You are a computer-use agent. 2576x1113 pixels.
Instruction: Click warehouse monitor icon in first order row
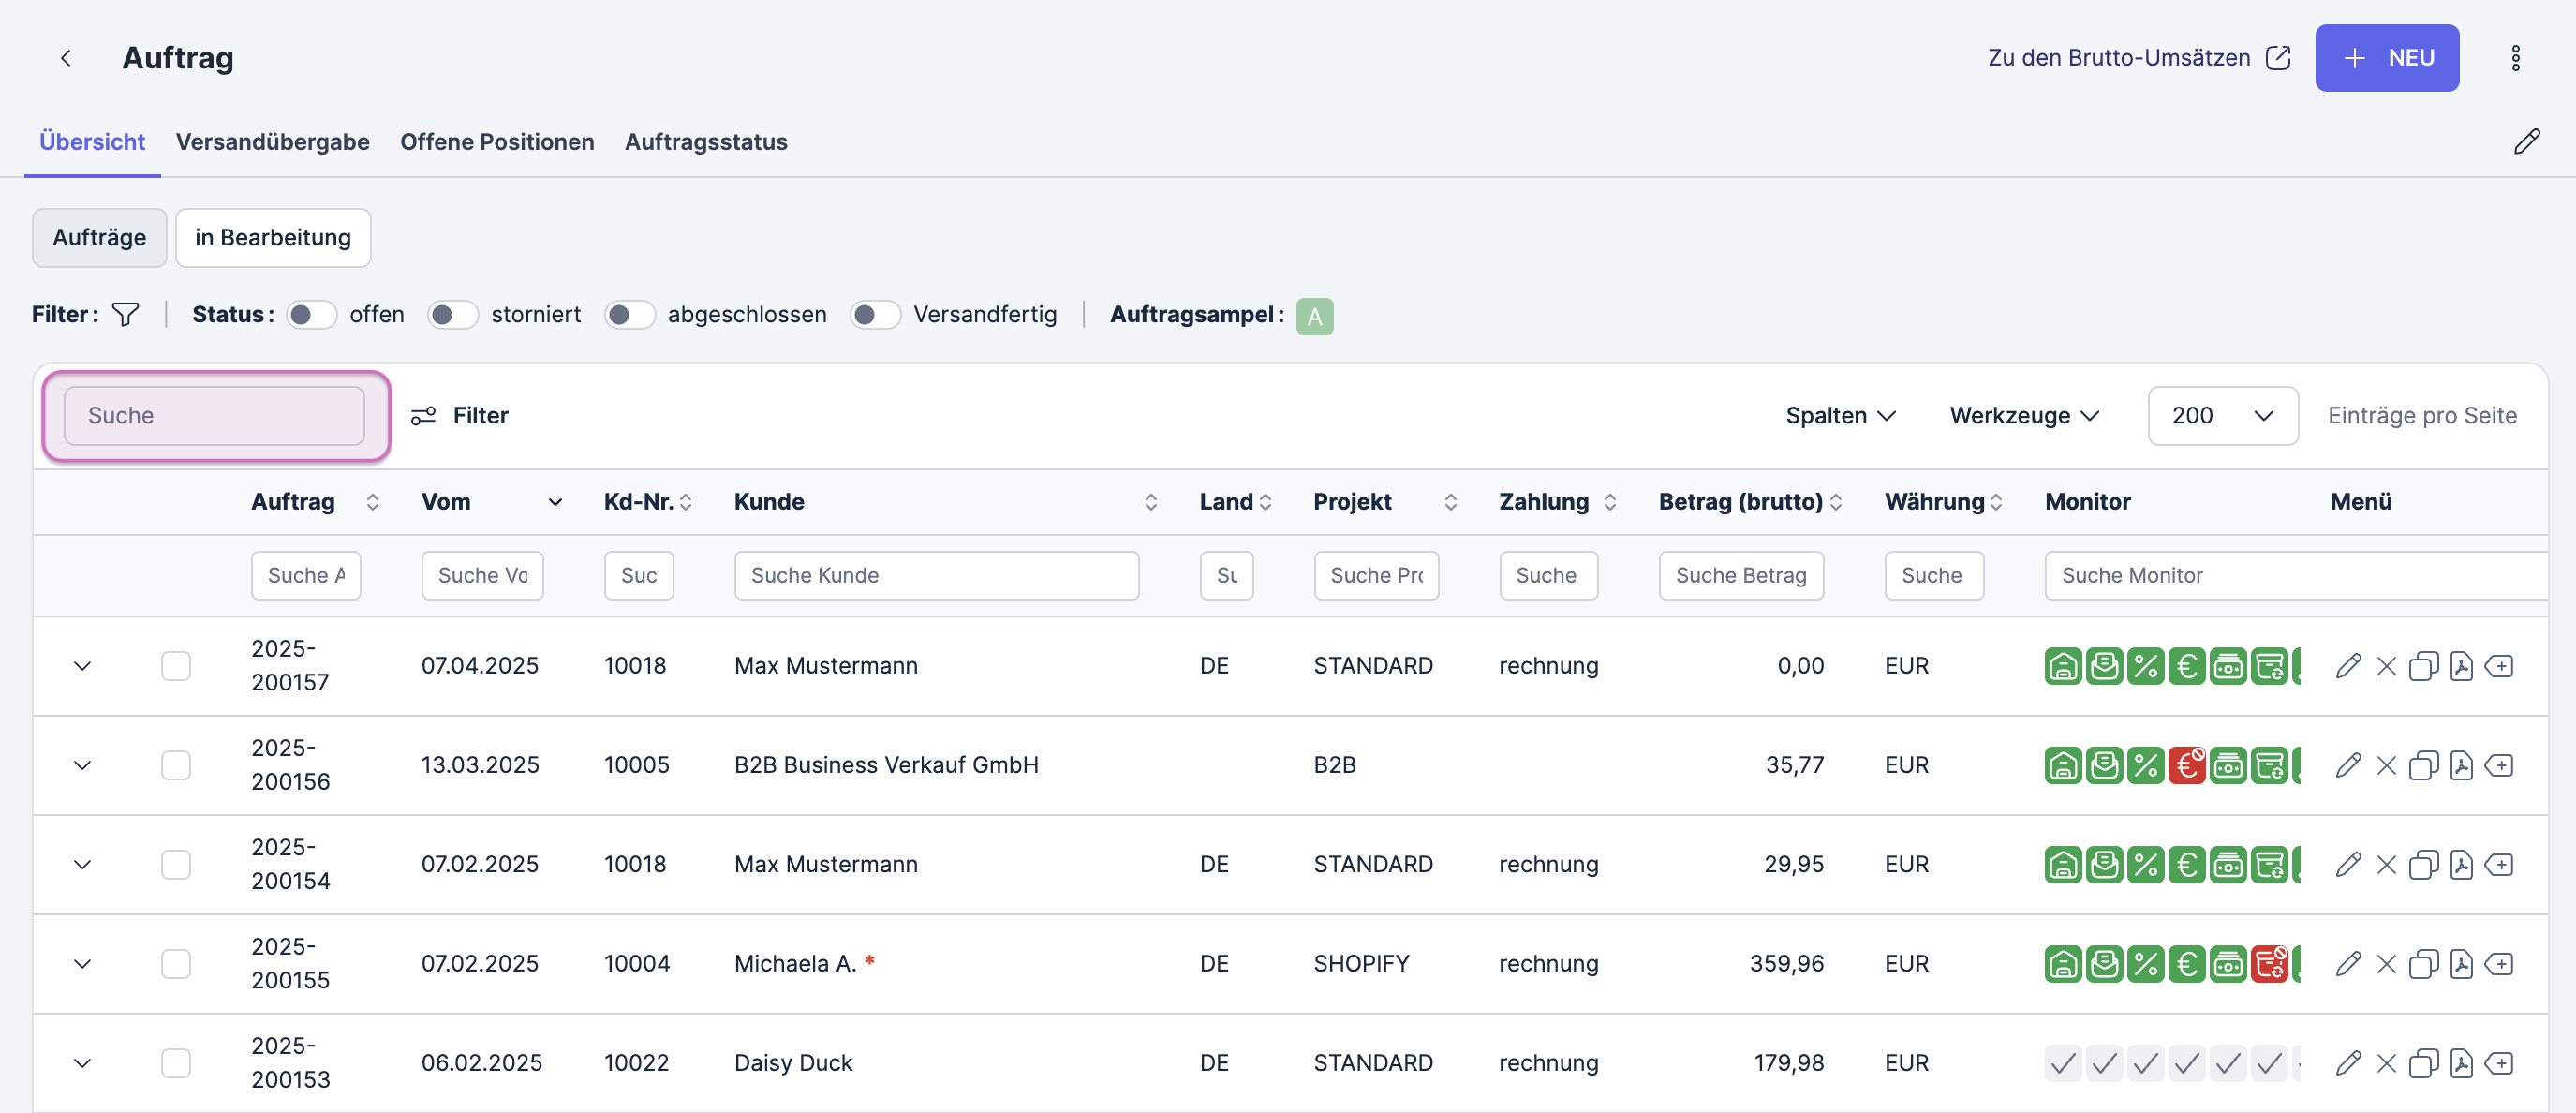(x=2062, y=666)
